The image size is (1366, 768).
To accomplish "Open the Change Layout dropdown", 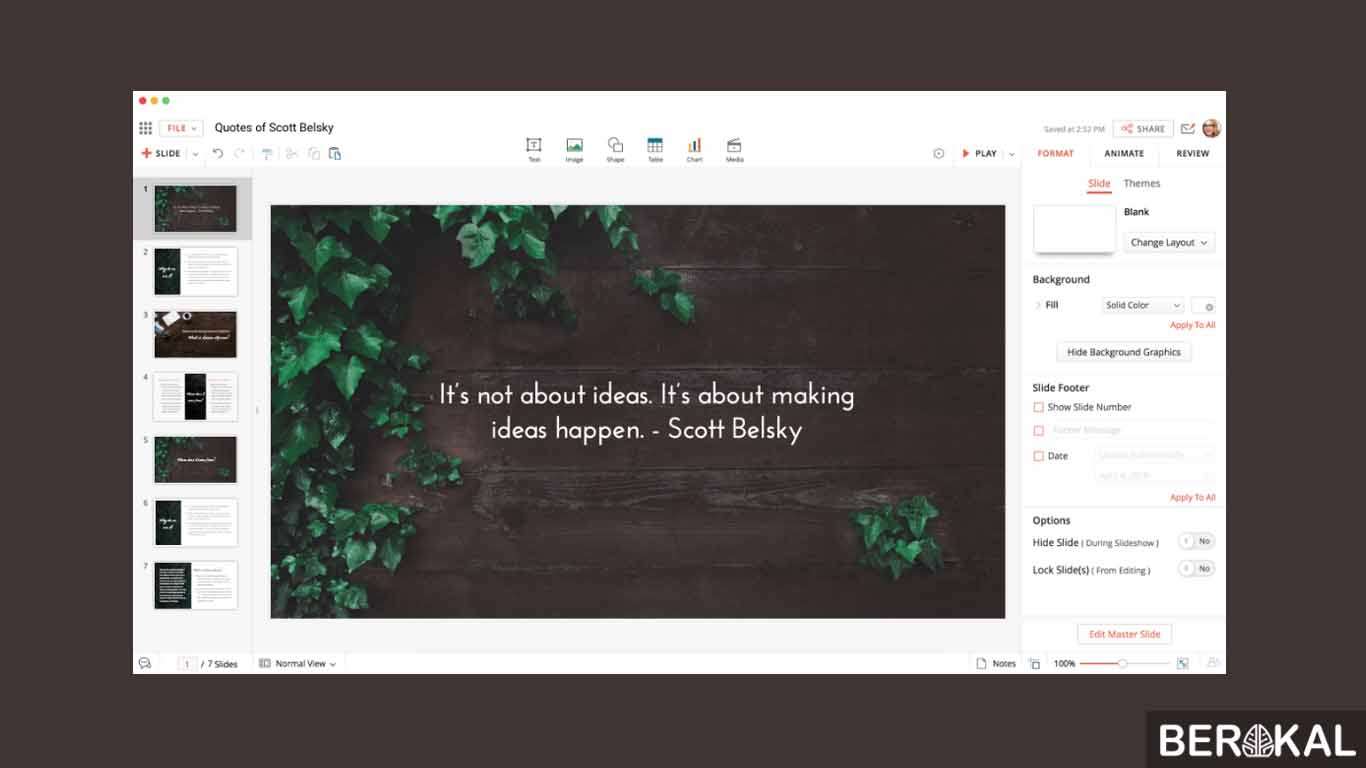I will coord(1169,242).
